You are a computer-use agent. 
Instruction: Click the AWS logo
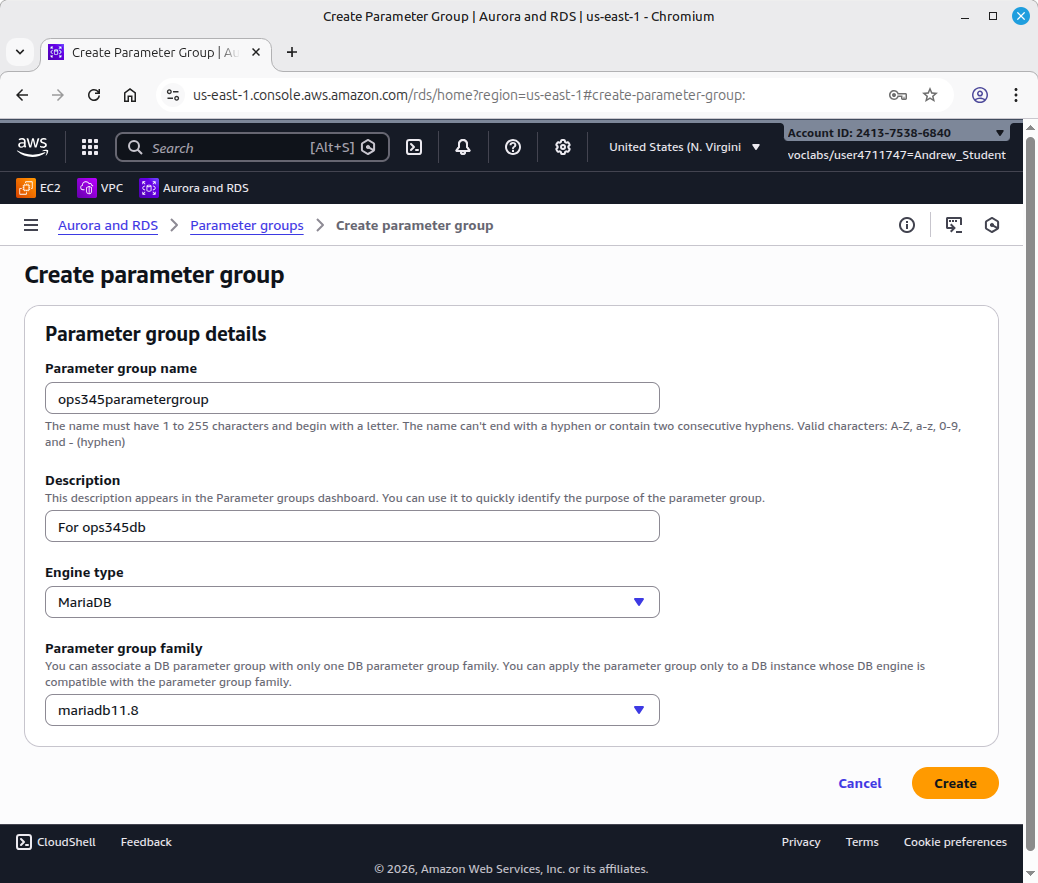pos(33,147)
